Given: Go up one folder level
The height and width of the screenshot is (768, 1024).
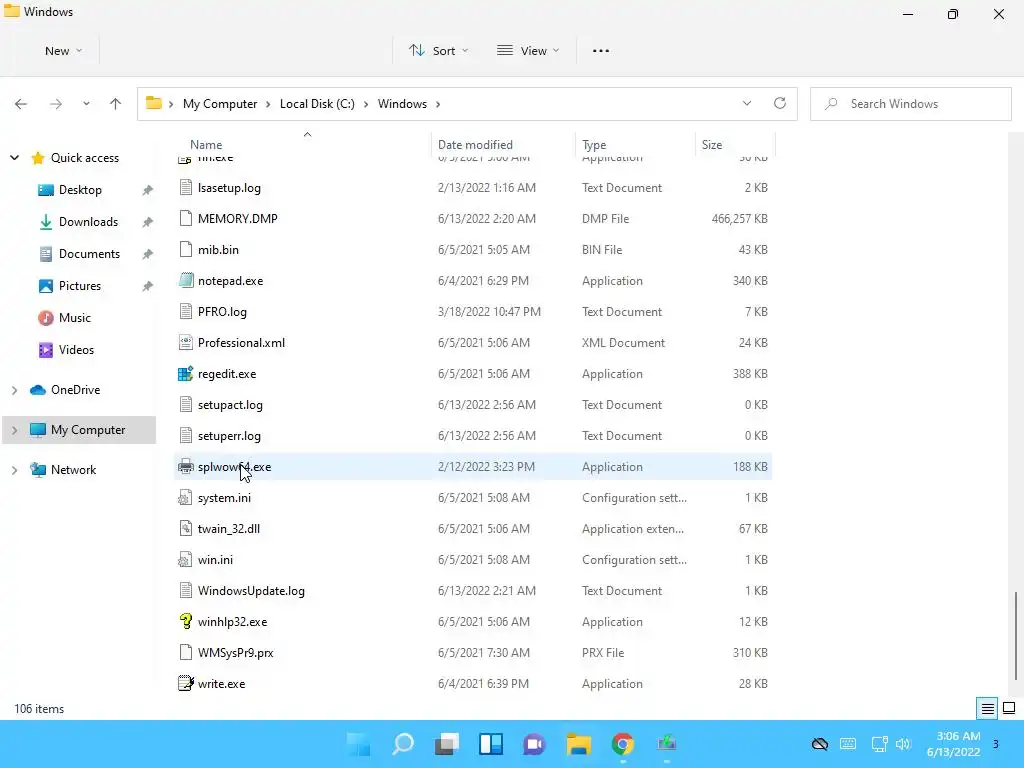Looking at the screenshot, I should tap(116, 104).
